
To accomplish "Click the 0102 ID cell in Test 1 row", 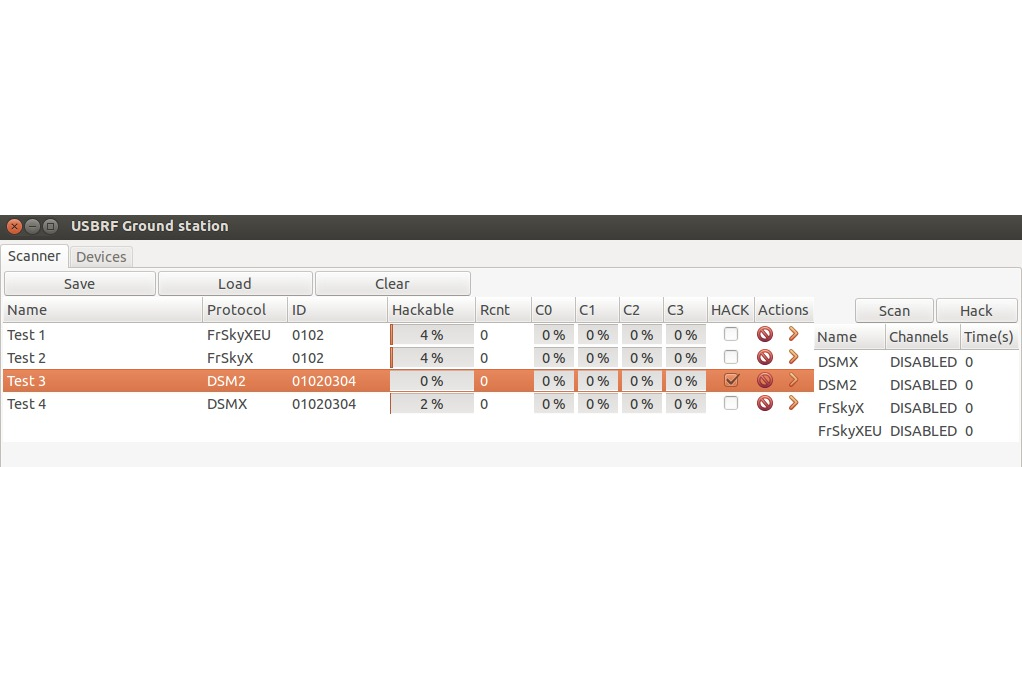I will click(x=308, y=335).
